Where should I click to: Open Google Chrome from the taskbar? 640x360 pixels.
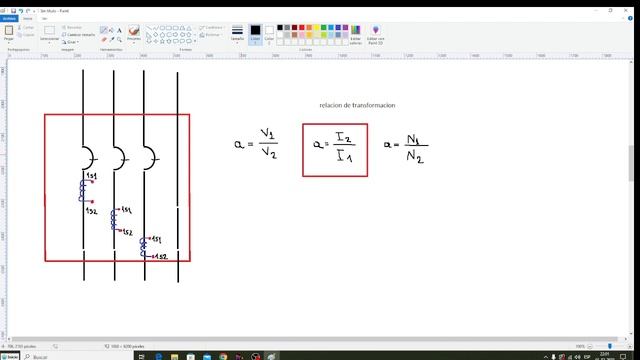[x=223, y=357]
